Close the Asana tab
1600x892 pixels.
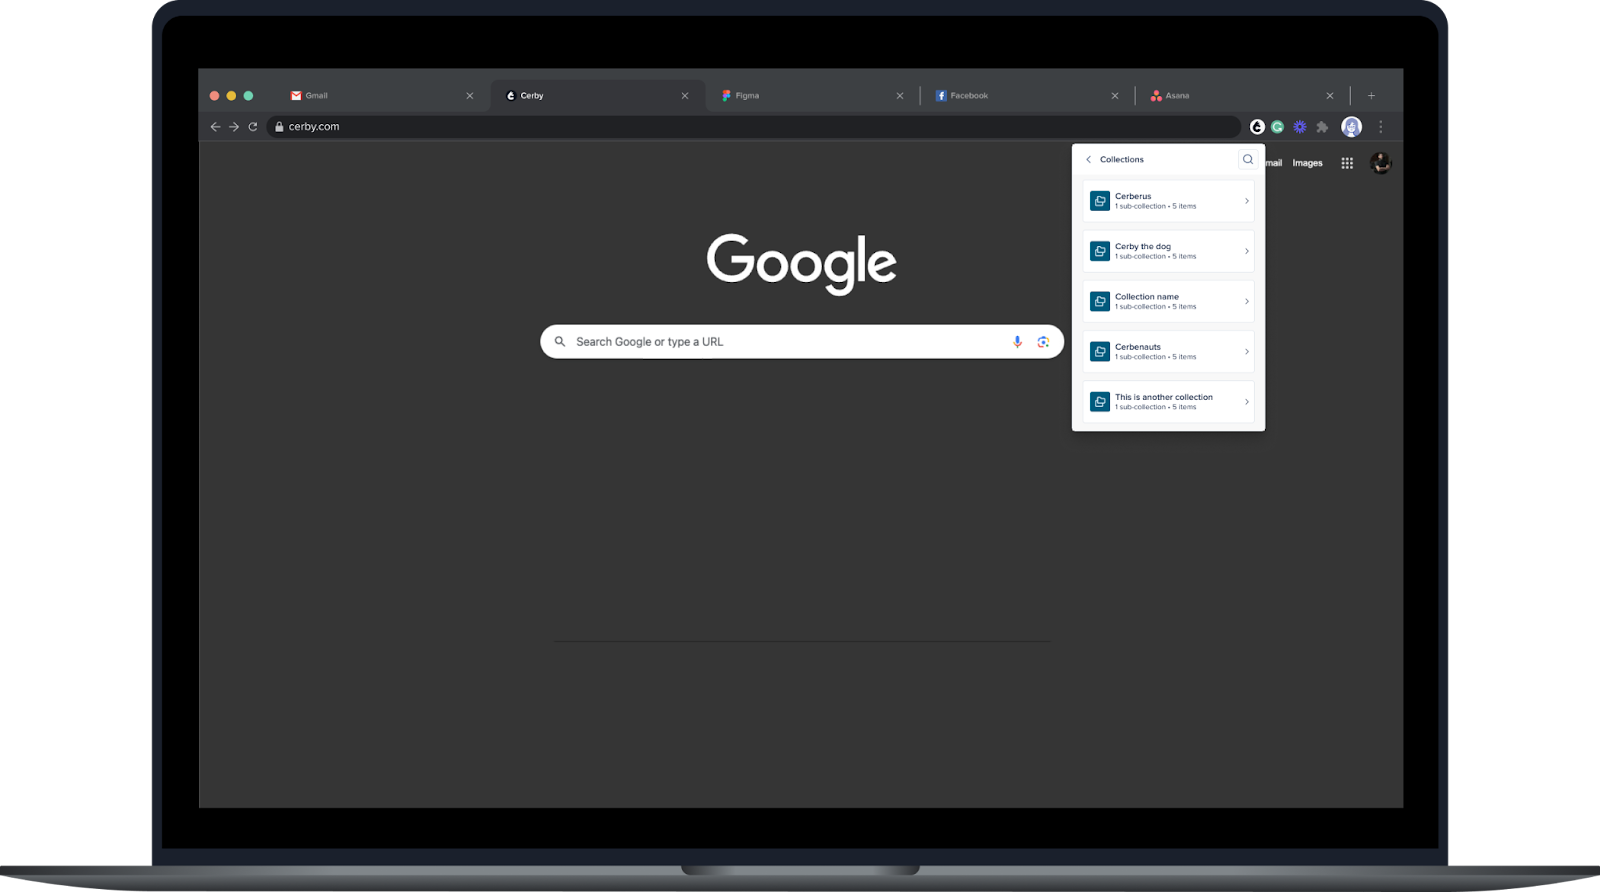tap(1330, 96)
